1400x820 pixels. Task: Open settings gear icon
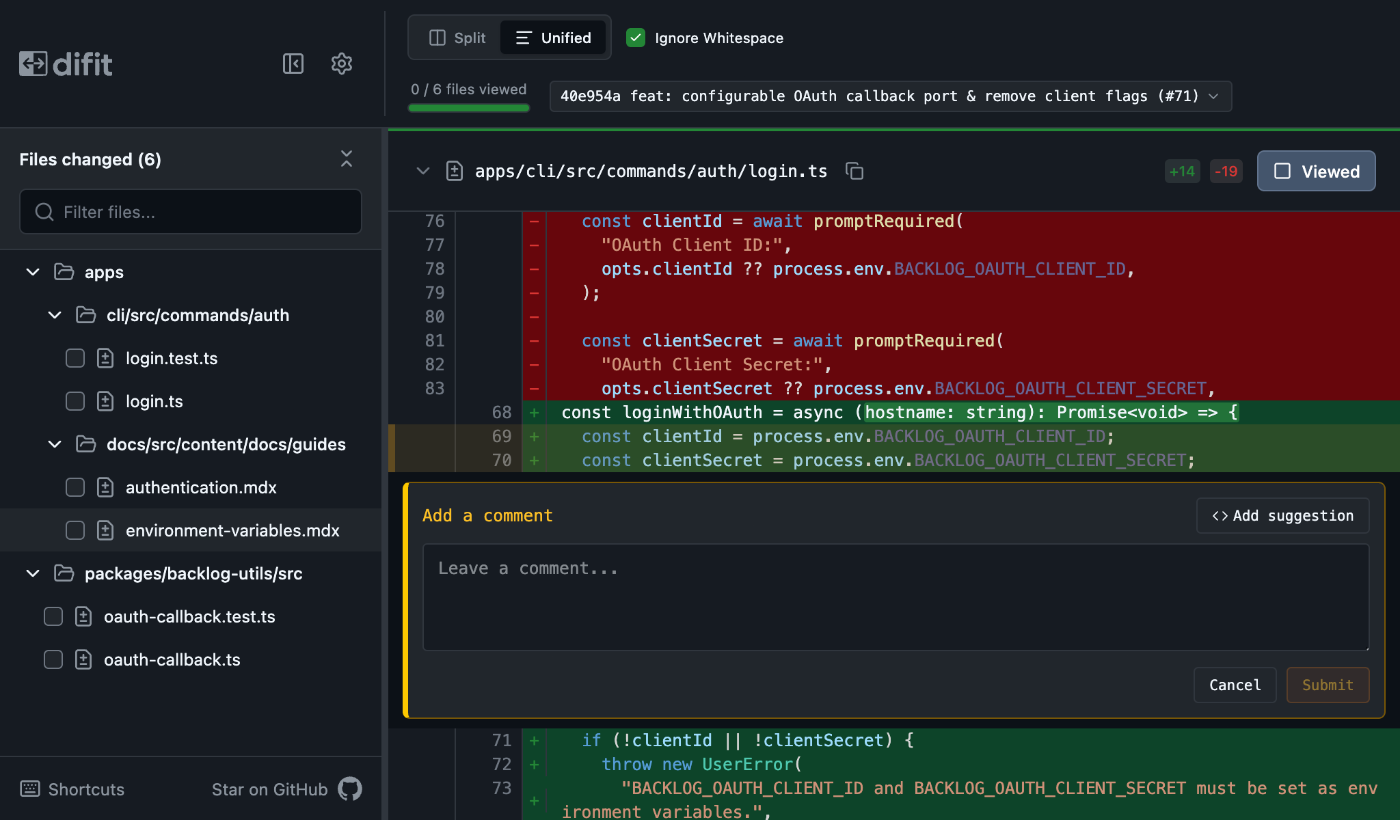[x=342, y=64]
